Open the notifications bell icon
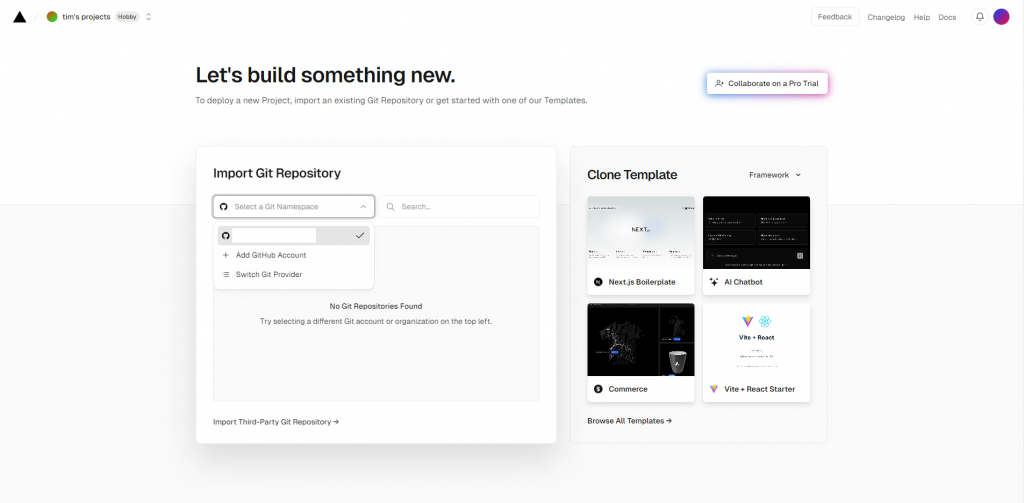This screenshot has height=503, width=1024. click(980, 17)
